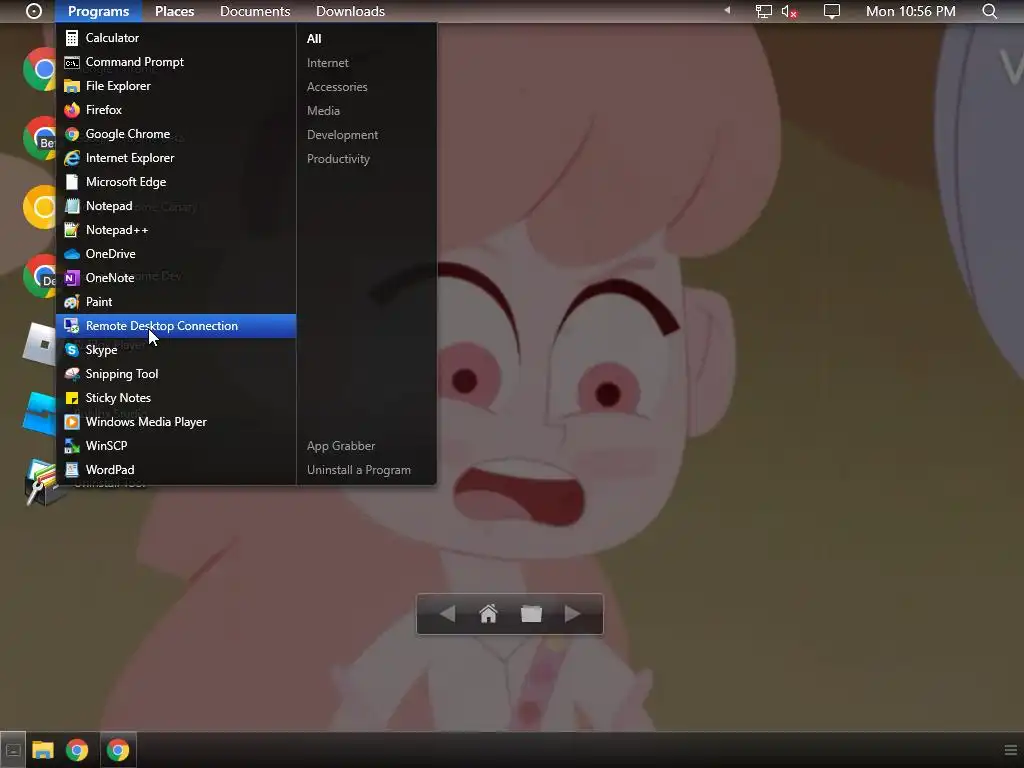The image size is (1024, 768).
Task: Open the folder icon on desktop widget
Action: [531, 614]
